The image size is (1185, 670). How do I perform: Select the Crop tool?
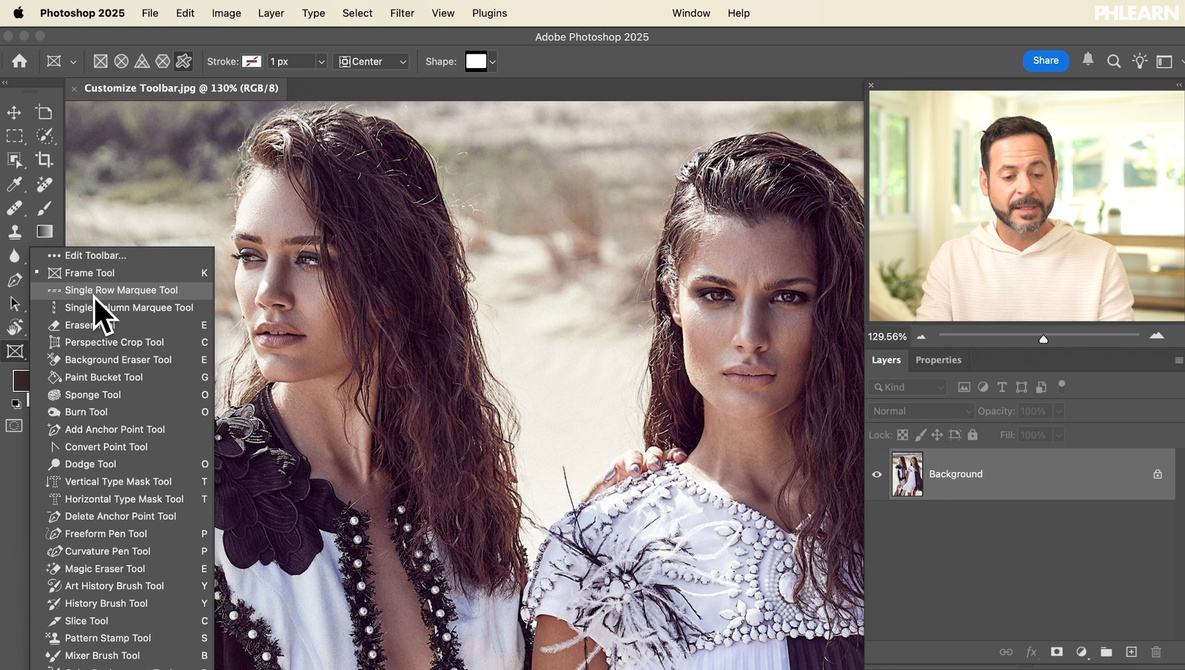(44, 160)
